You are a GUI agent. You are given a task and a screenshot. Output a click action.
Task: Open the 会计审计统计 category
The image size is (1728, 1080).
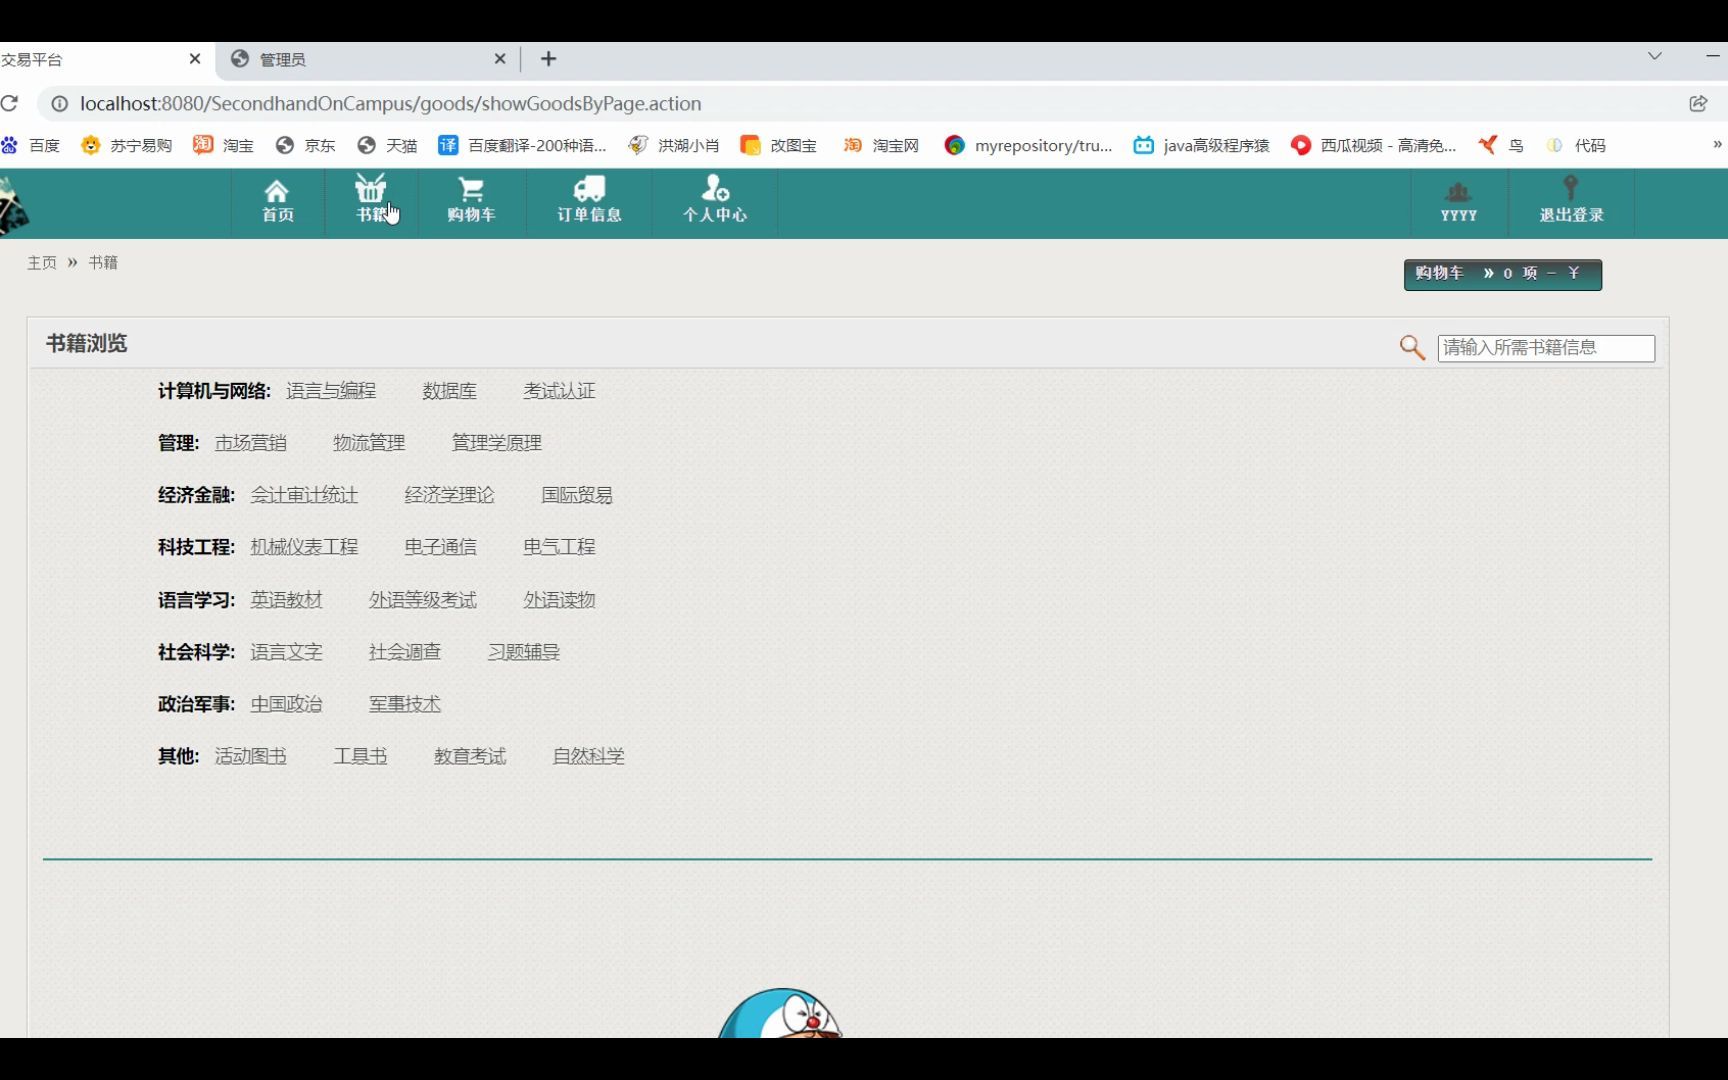[304, 495]
